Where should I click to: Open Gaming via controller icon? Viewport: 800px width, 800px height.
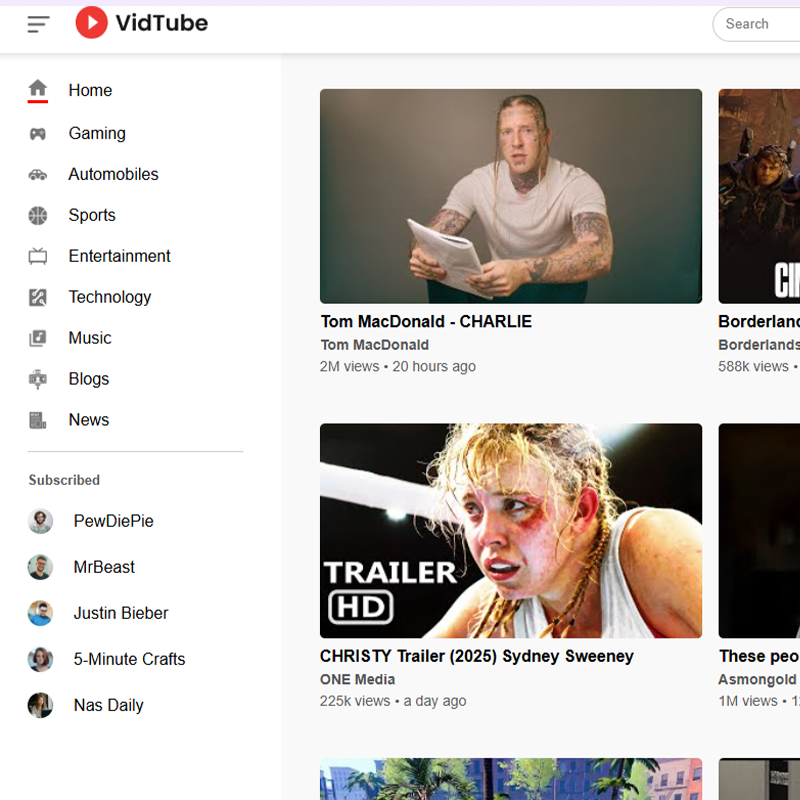coord(38,133)
